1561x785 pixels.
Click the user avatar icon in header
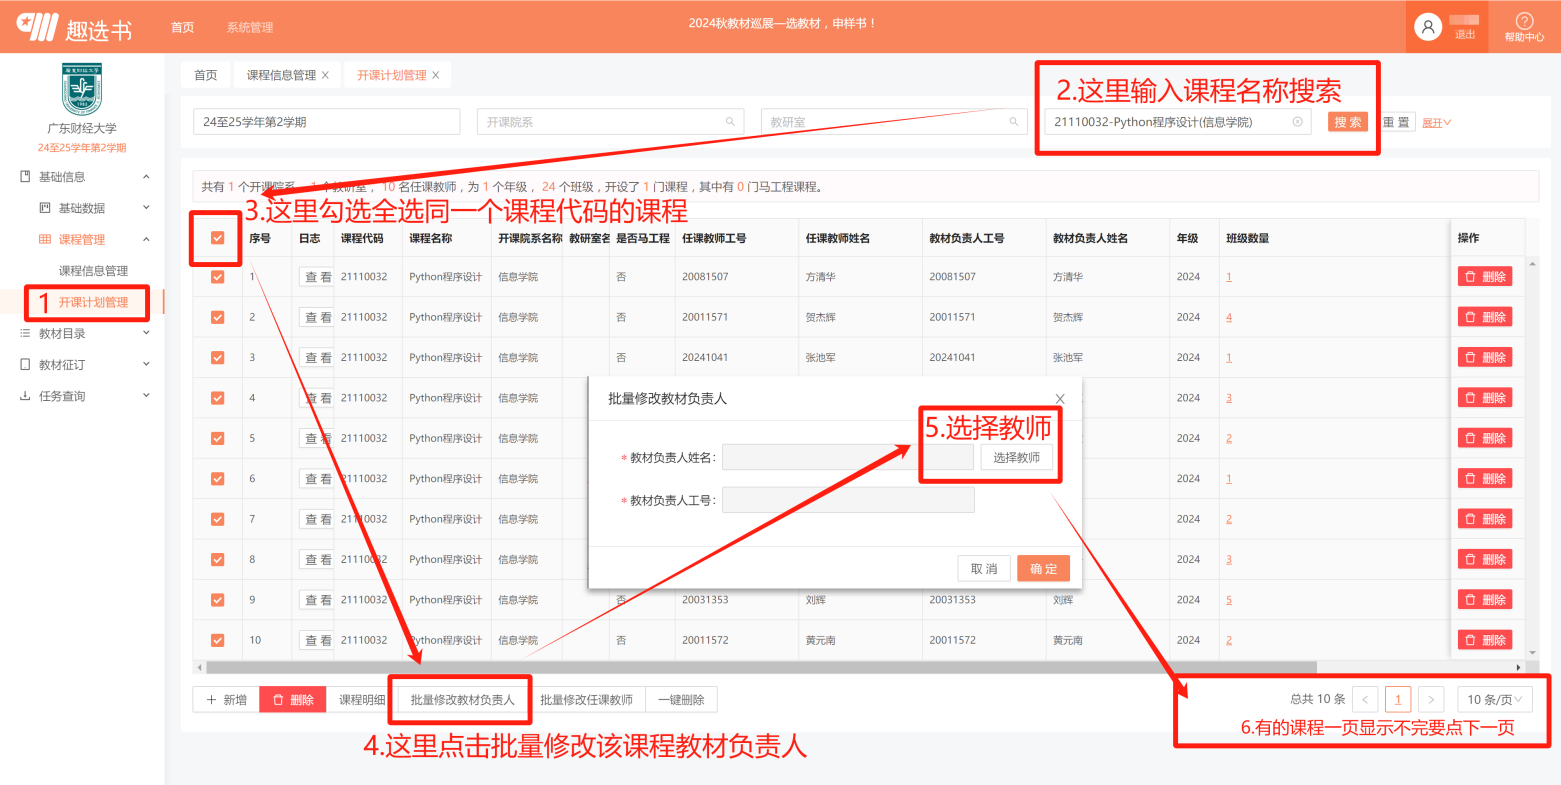pos(1428,28)
